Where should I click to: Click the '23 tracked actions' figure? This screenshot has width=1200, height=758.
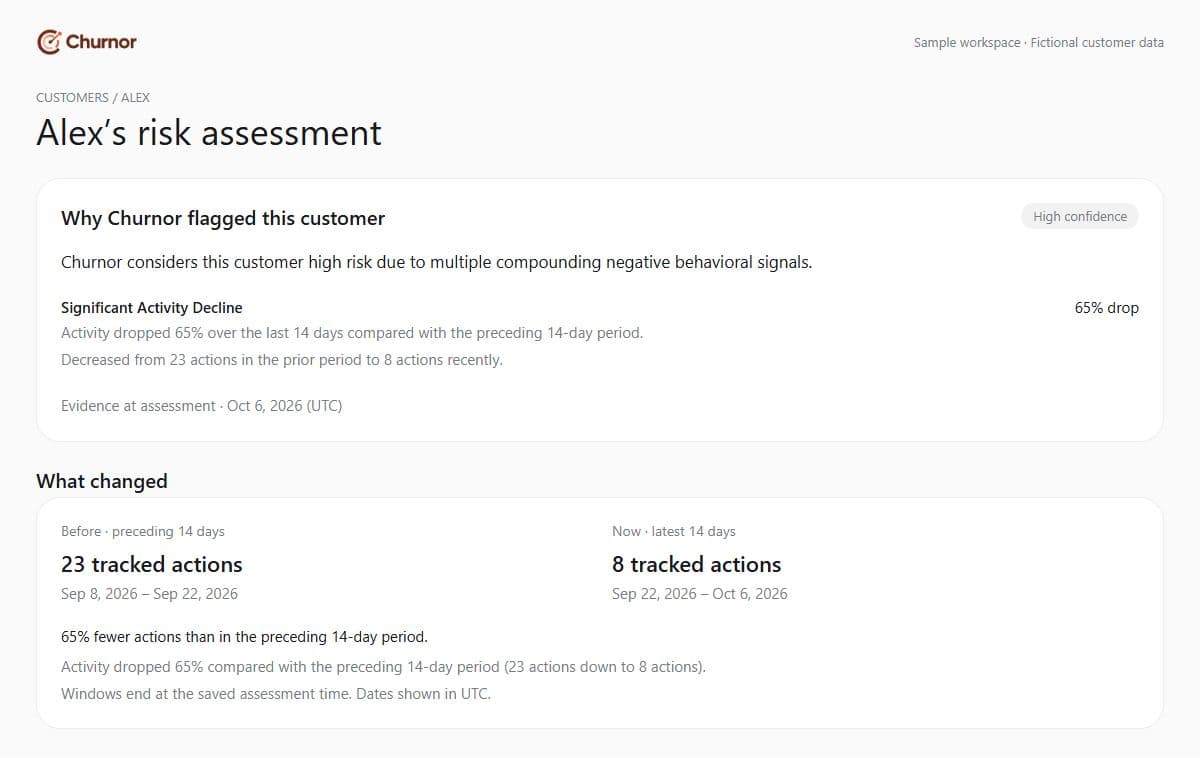[152, 564]
